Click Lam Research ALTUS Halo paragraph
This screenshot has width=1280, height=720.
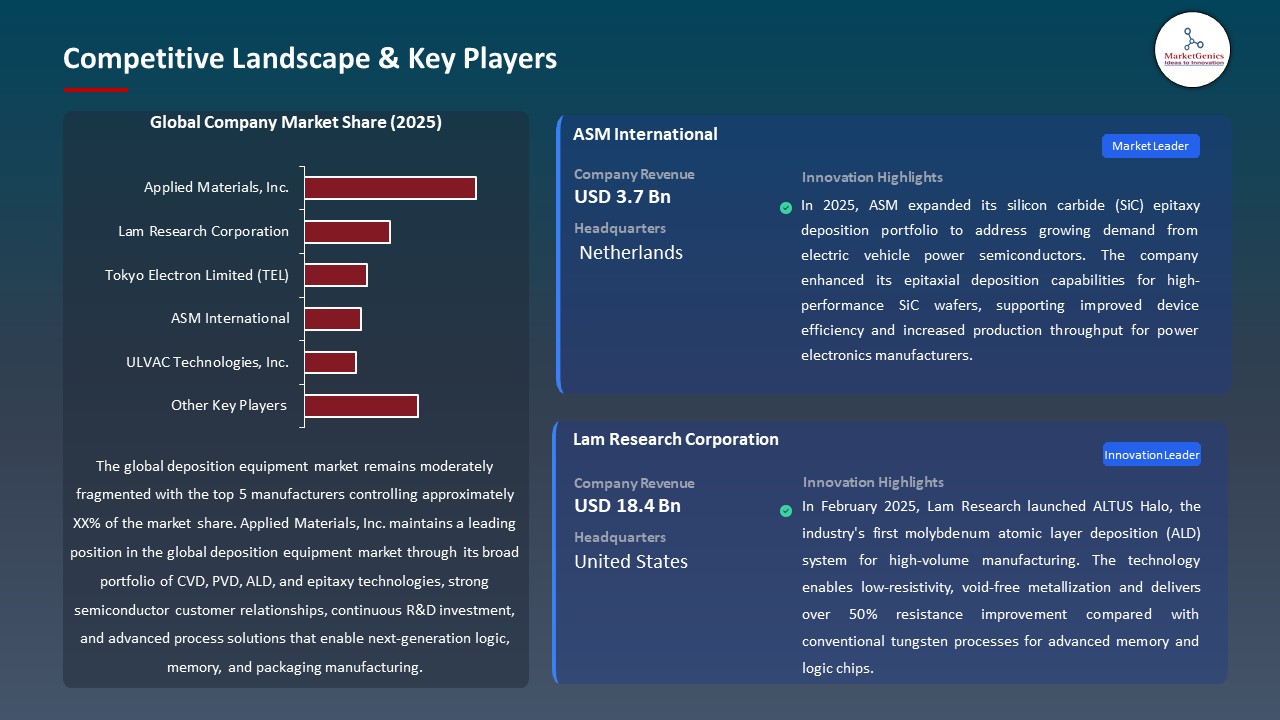(x=1001, y=587)
